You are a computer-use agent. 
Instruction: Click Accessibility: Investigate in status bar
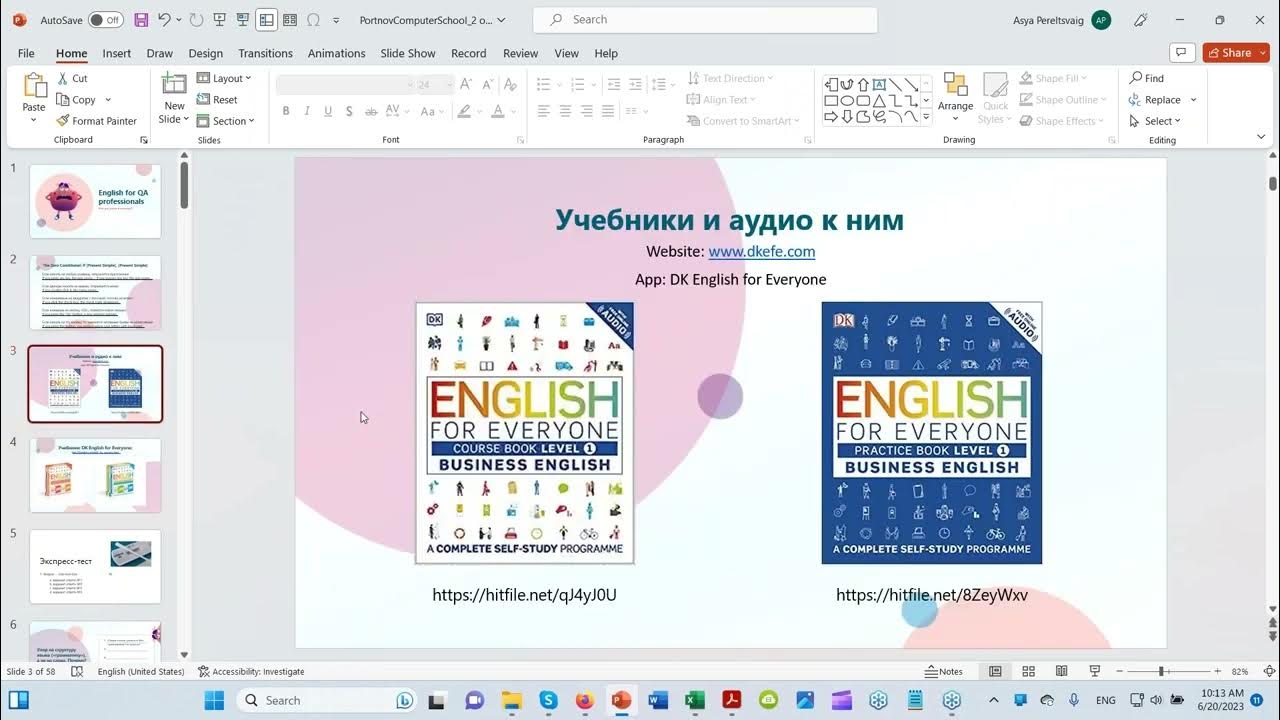251,672
